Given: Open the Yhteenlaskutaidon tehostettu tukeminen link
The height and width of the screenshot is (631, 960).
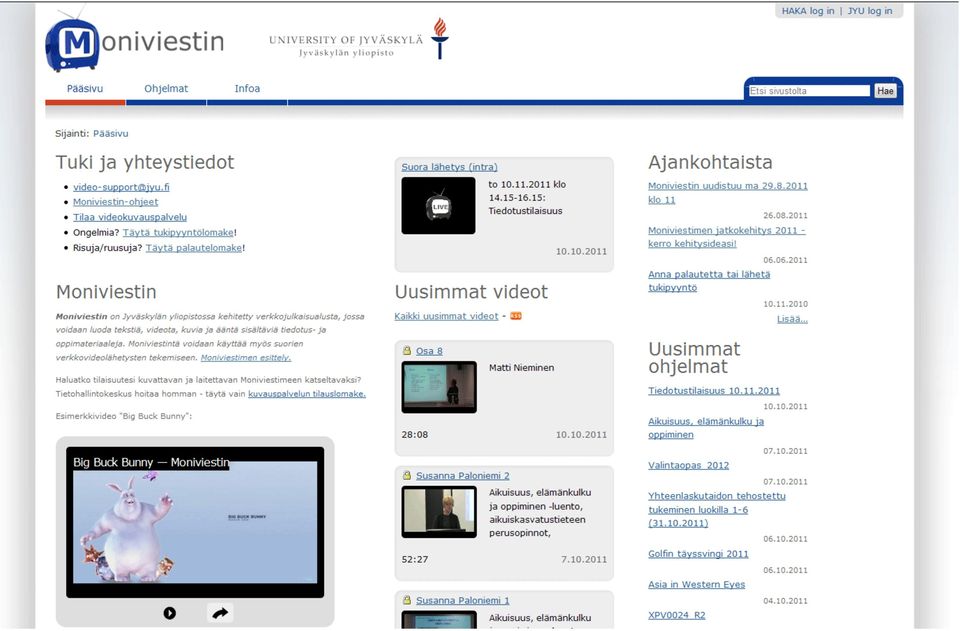Looking at the screenshot, I should pos(717,509).
